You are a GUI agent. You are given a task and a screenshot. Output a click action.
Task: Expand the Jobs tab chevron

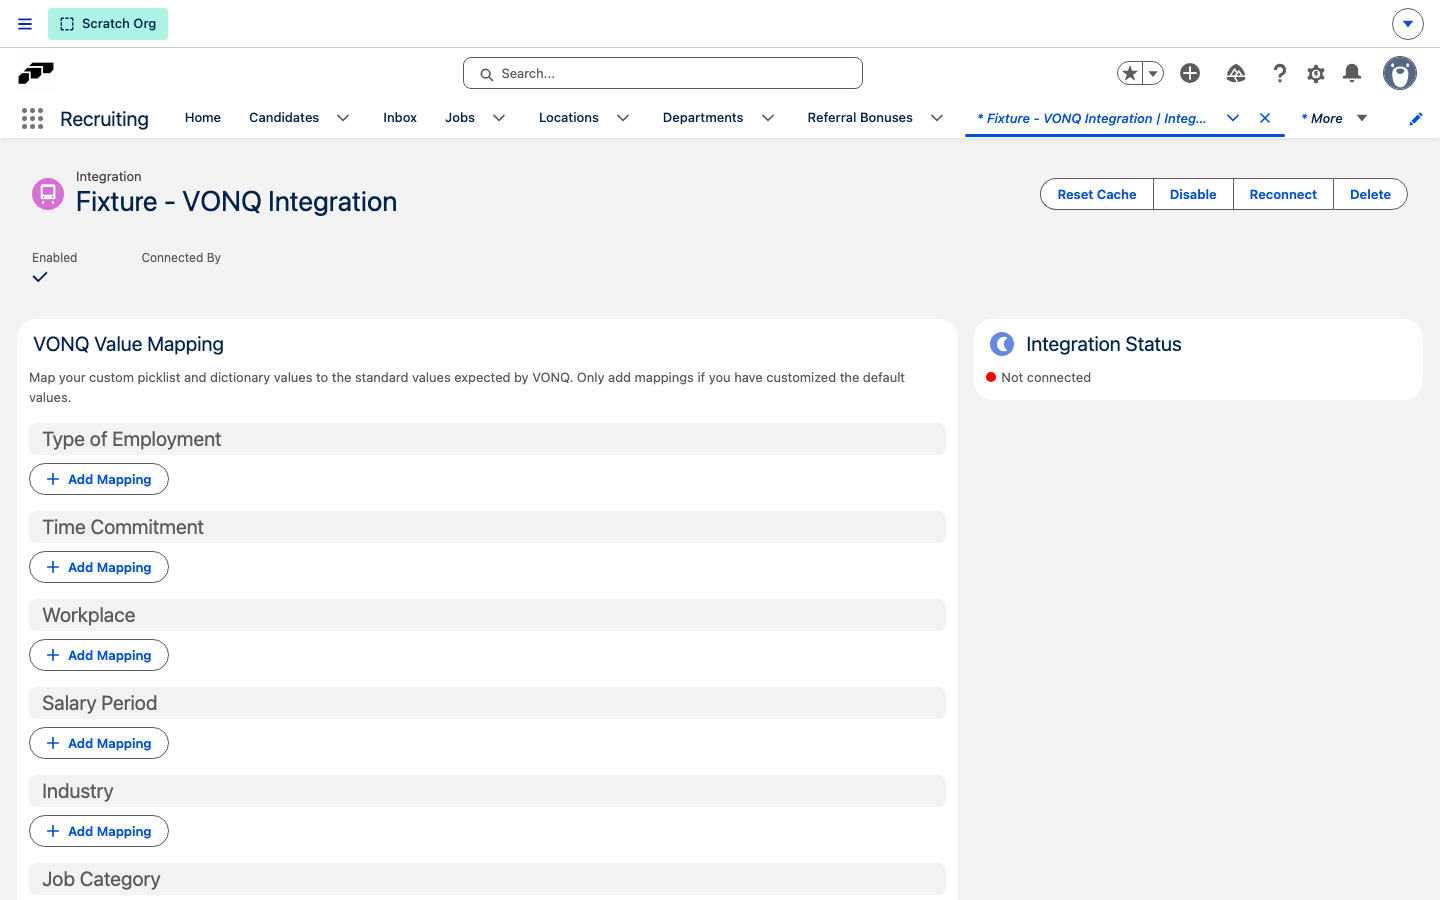[499, 118]
